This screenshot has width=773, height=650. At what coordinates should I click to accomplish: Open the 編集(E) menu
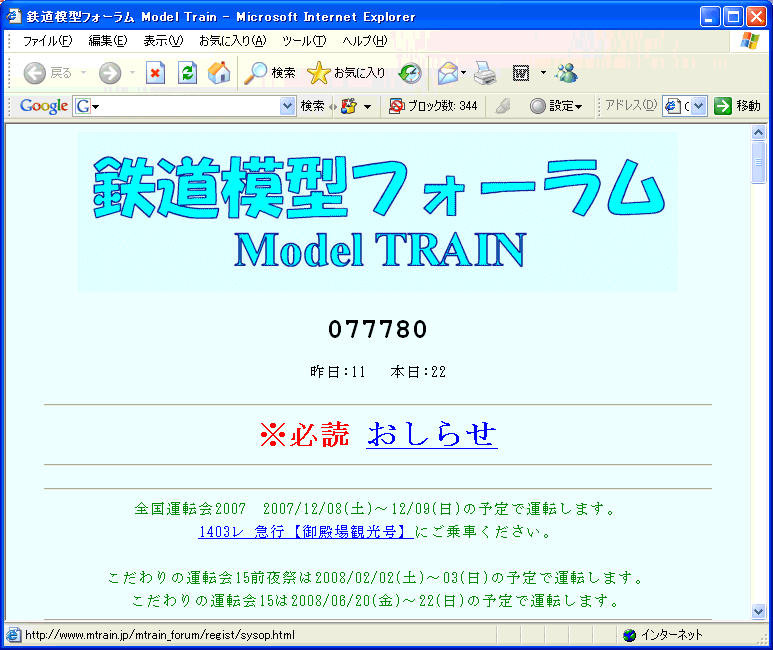(107, 41)
